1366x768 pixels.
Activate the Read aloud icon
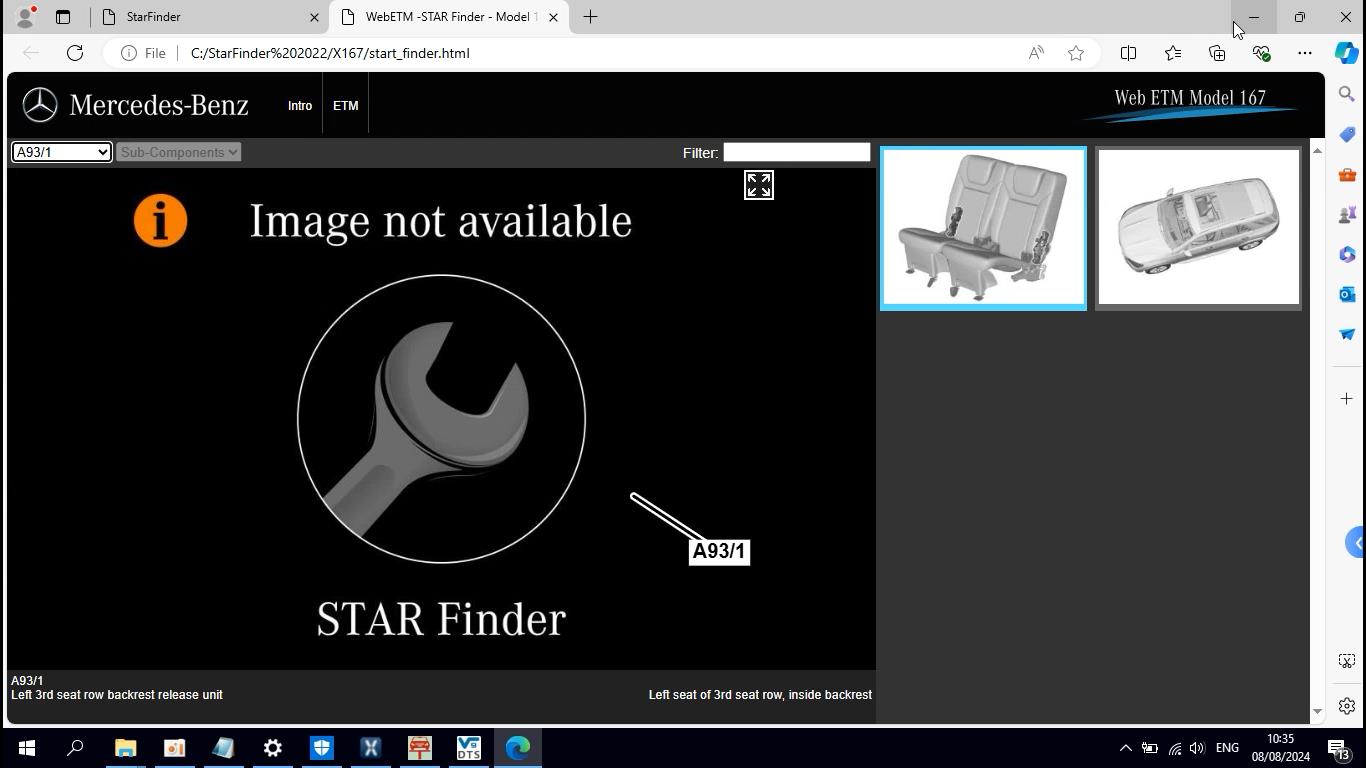click(x=1036, y=53)
